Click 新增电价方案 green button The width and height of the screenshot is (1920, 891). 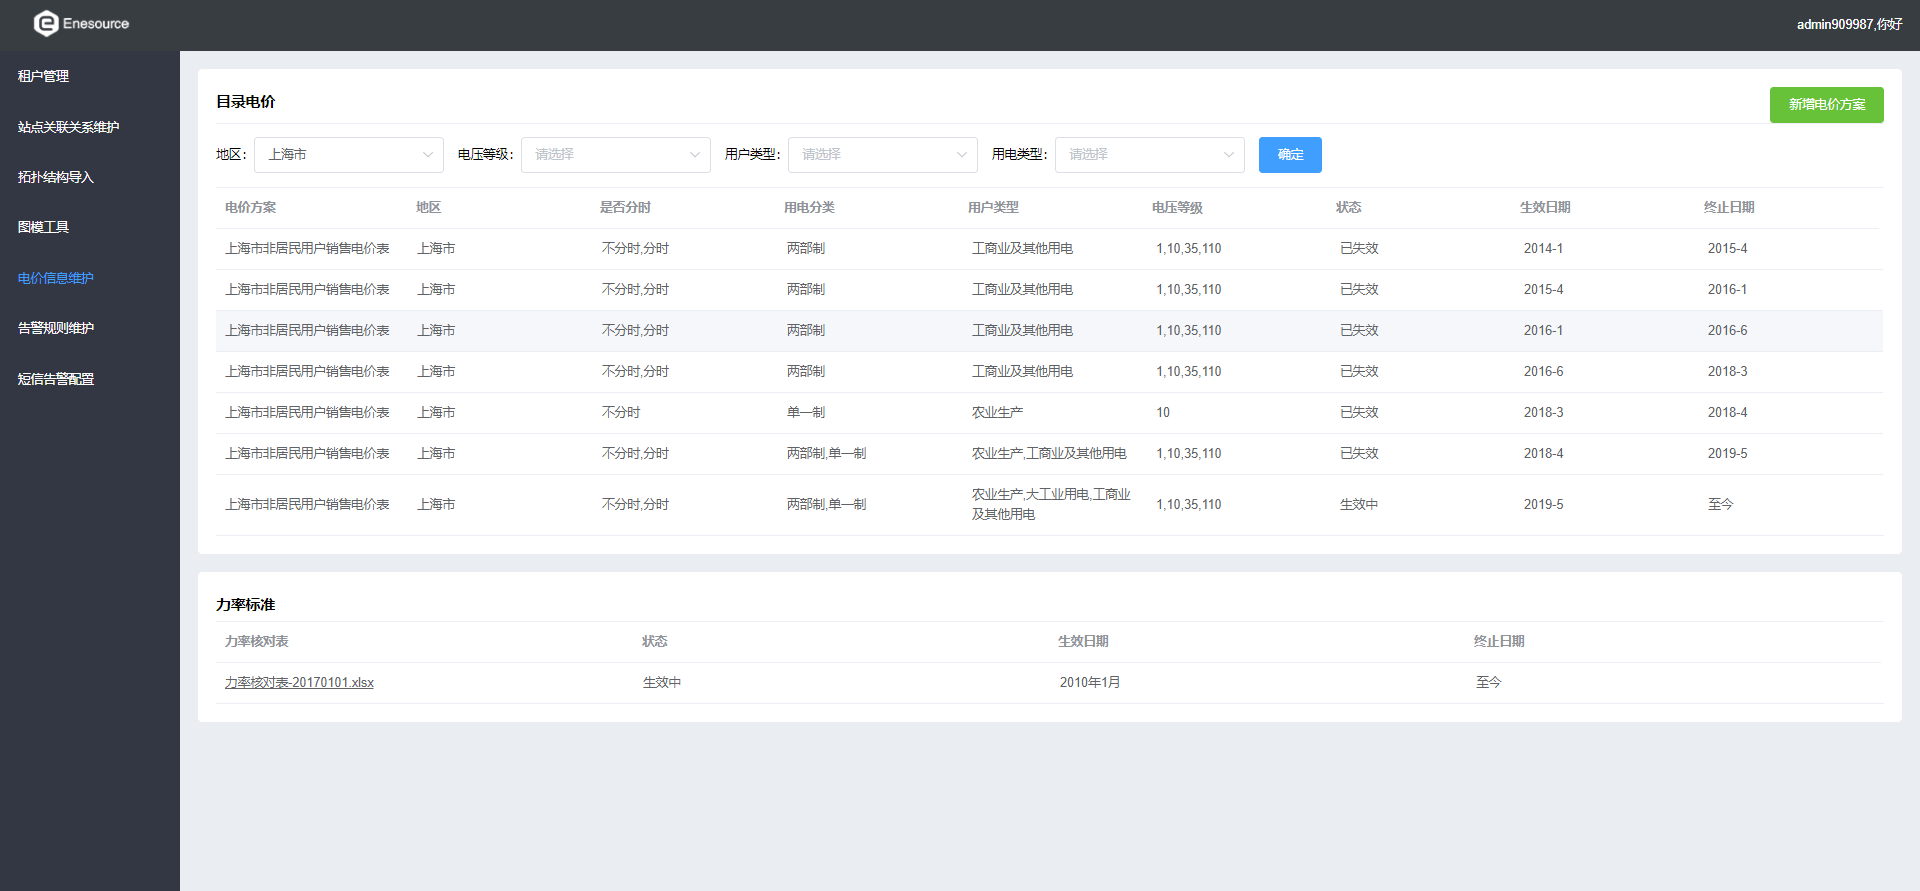pos(1826,104)
